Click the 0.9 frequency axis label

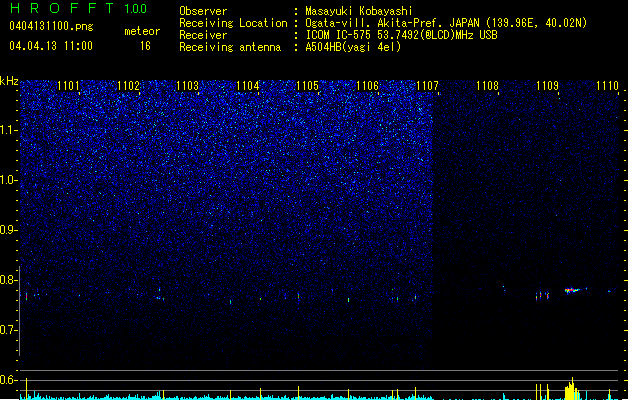(8, 230)
